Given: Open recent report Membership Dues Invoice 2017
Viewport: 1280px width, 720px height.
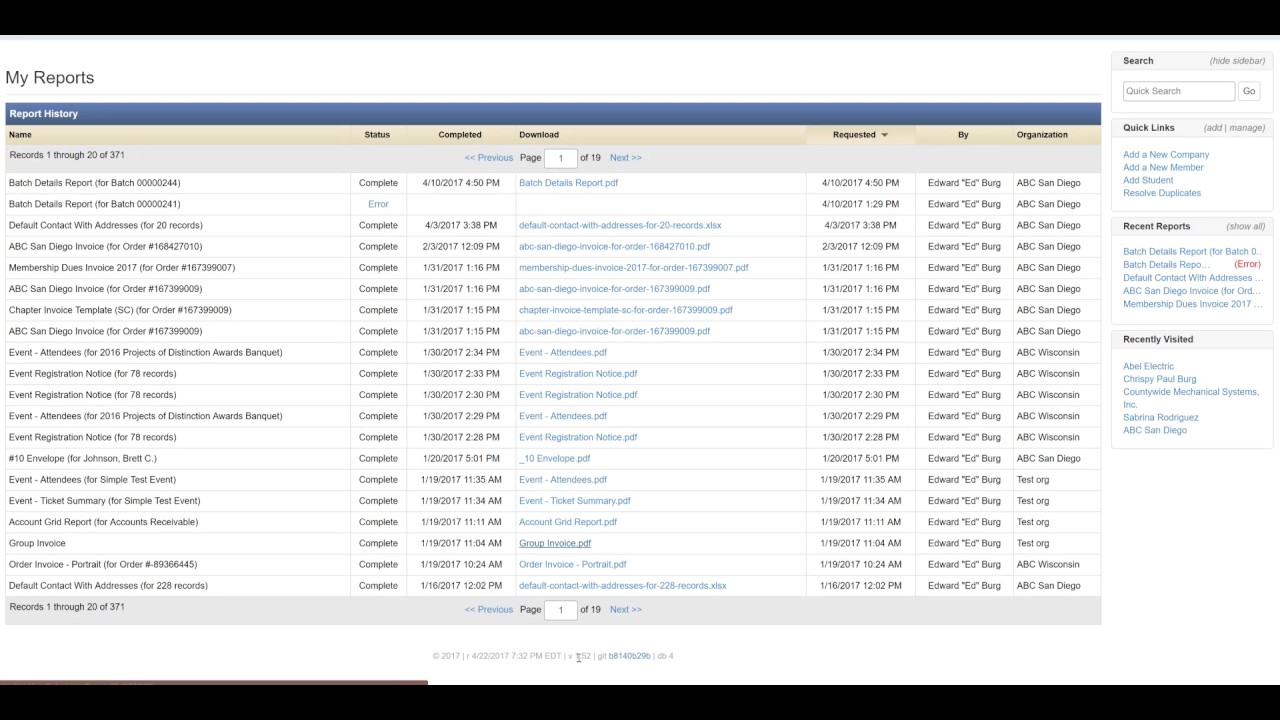Looking at the screenshot, I should 1193,304.
